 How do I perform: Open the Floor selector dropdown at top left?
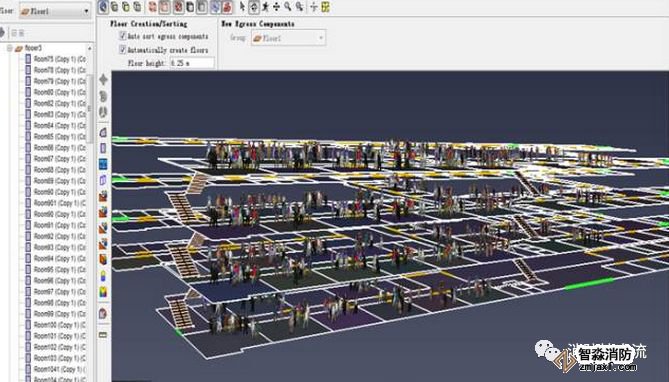[55, 11]
